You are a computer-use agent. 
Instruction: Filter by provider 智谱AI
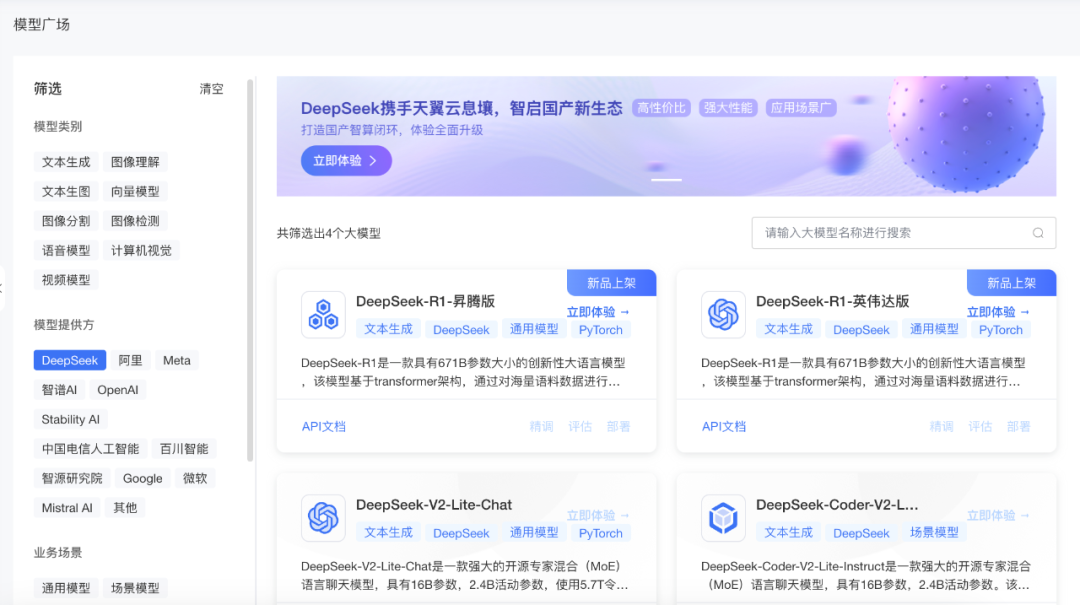(59, 390)
